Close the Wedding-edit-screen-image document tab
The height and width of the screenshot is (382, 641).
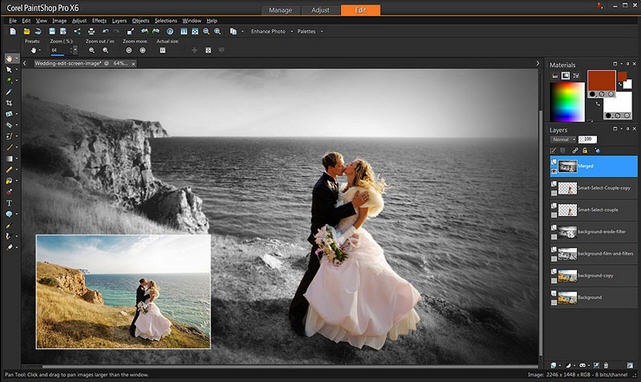tap(133, 63)
